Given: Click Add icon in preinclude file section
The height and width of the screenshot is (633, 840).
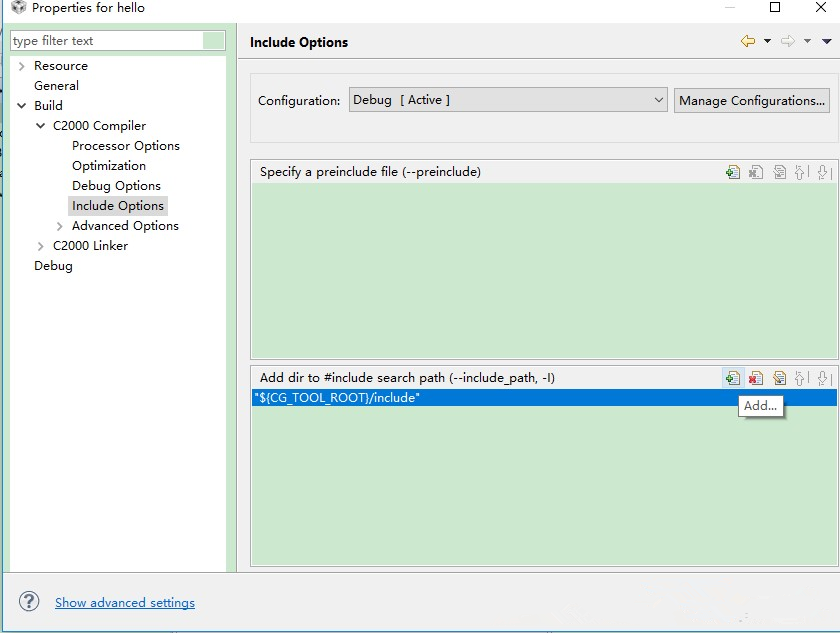Looking at the screenshot, I should pyautogui.click(x=732, y=172).
